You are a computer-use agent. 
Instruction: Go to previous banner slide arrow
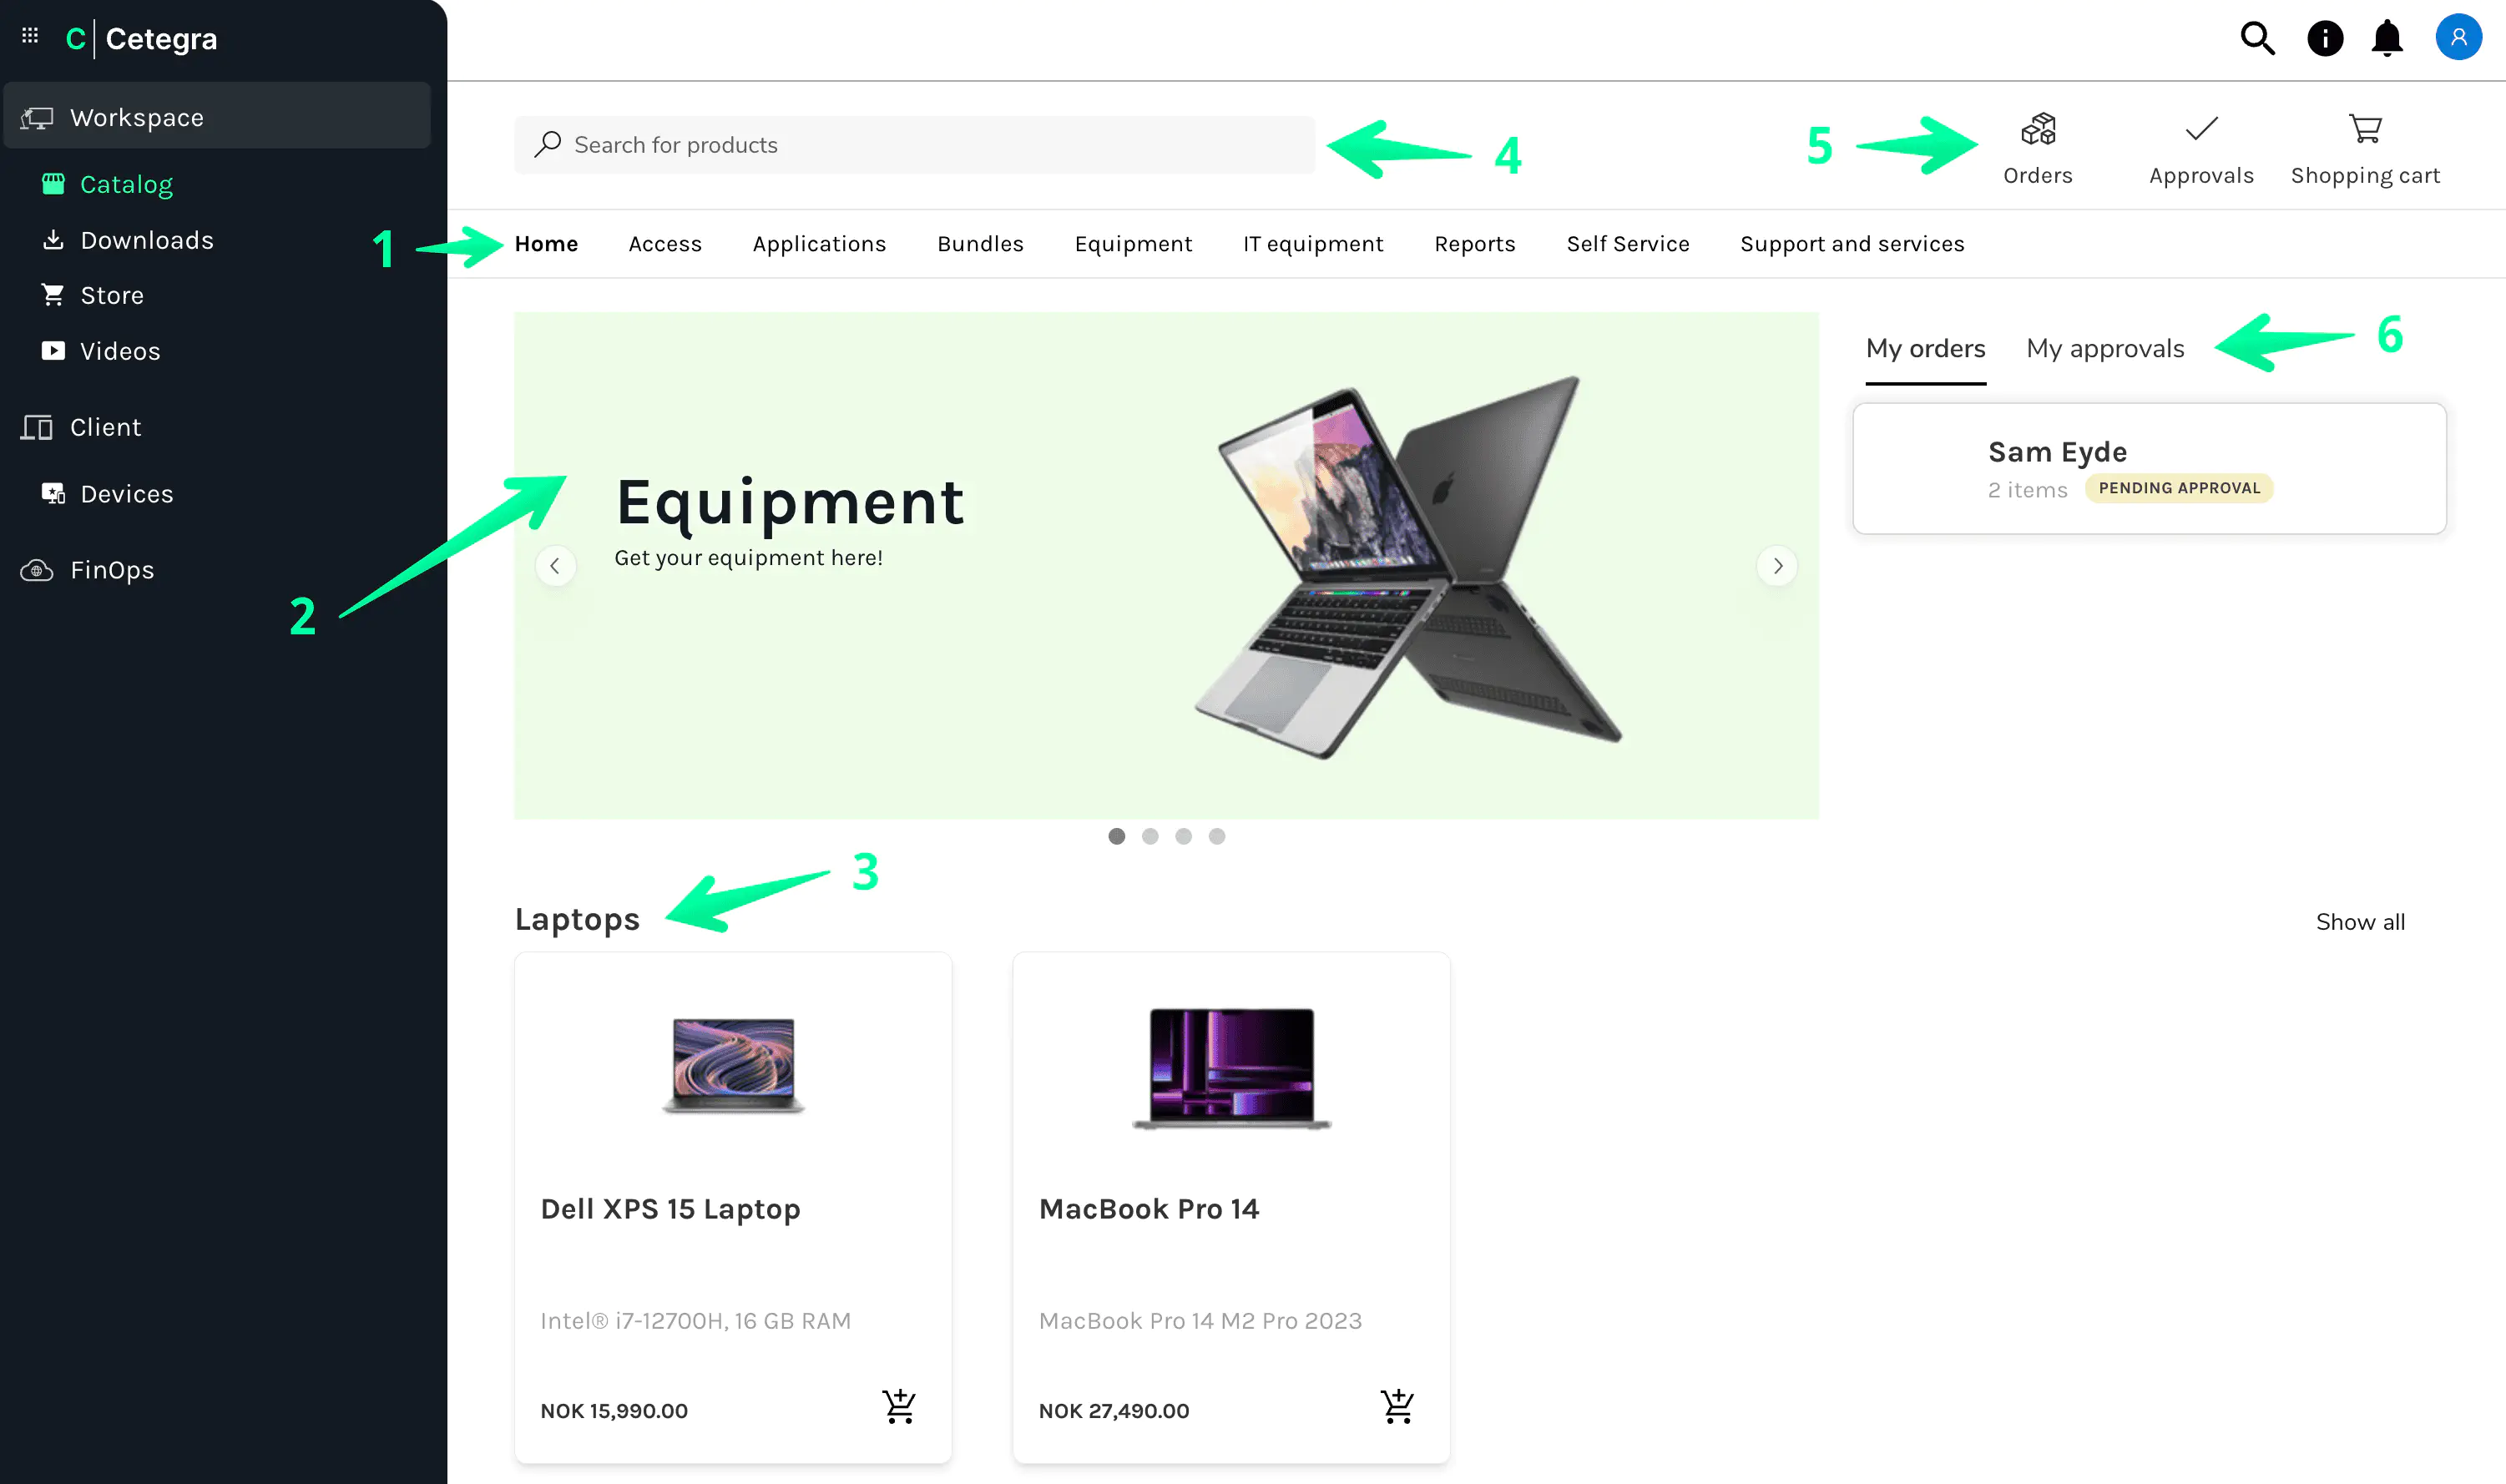click(555, 566)
